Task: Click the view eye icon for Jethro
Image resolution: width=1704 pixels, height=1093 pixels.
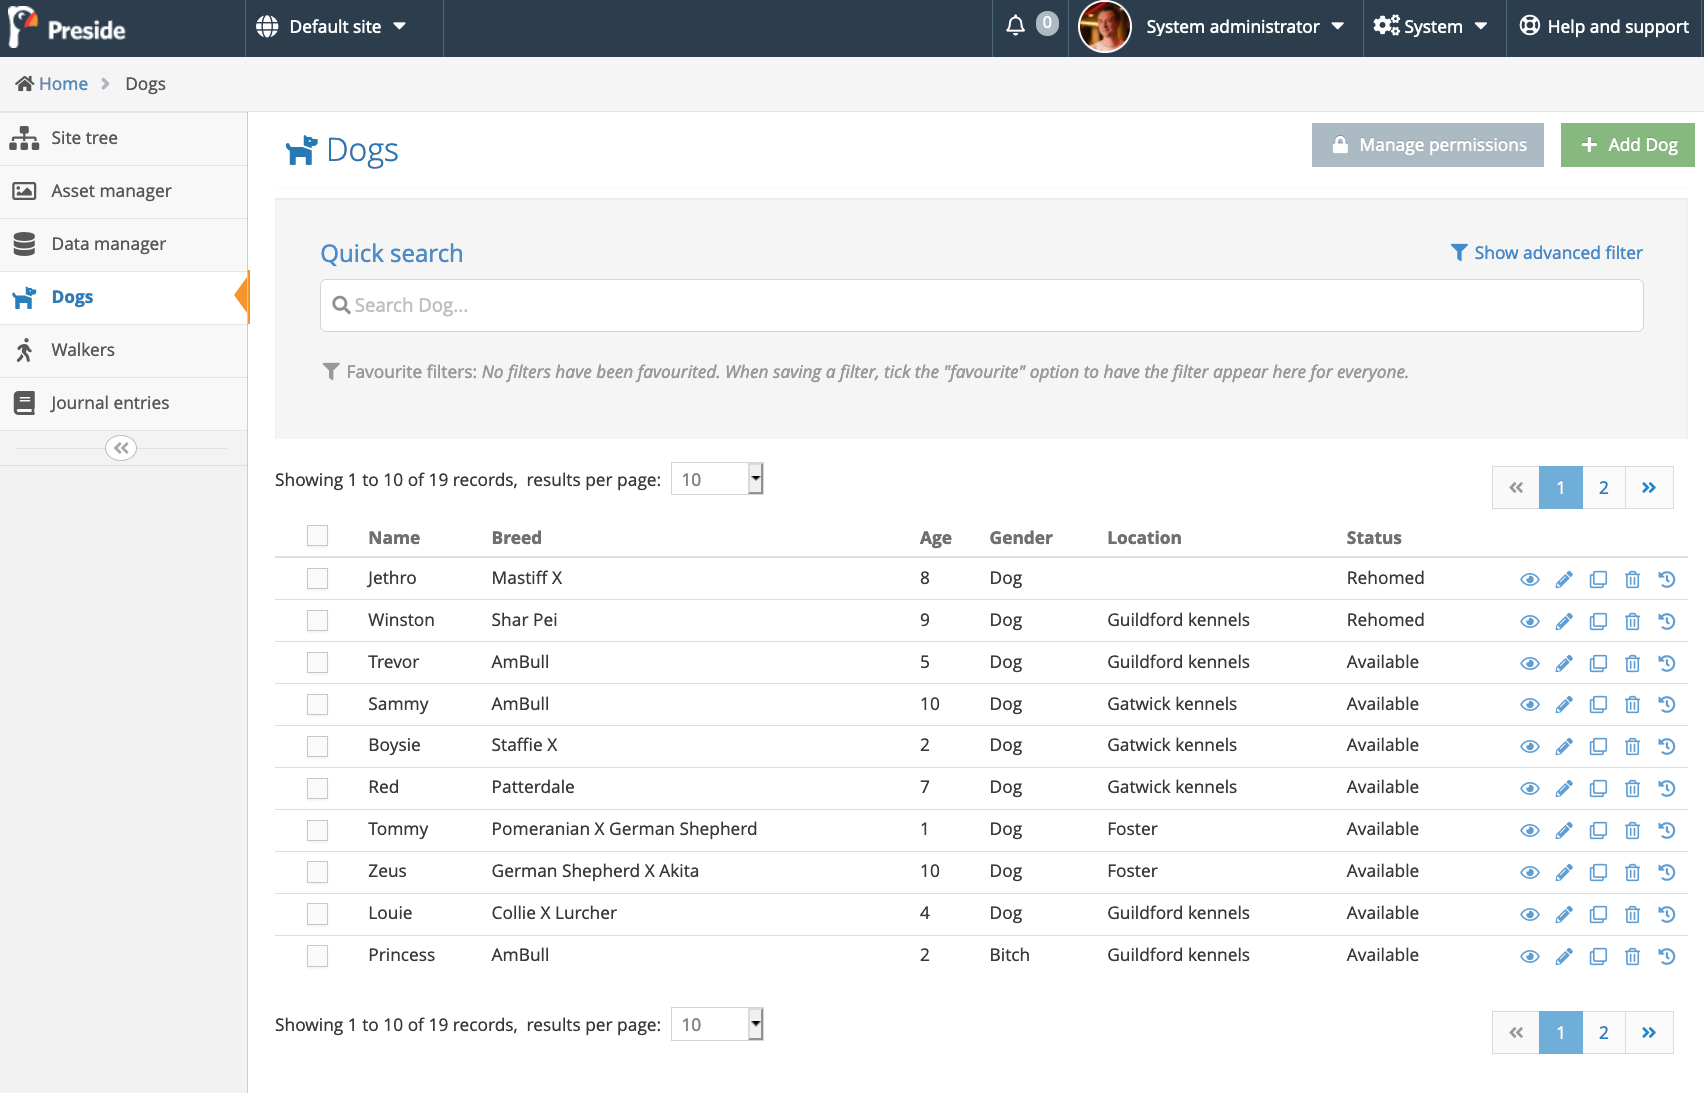Action: pyautogui.click(x=1529, y=580)
